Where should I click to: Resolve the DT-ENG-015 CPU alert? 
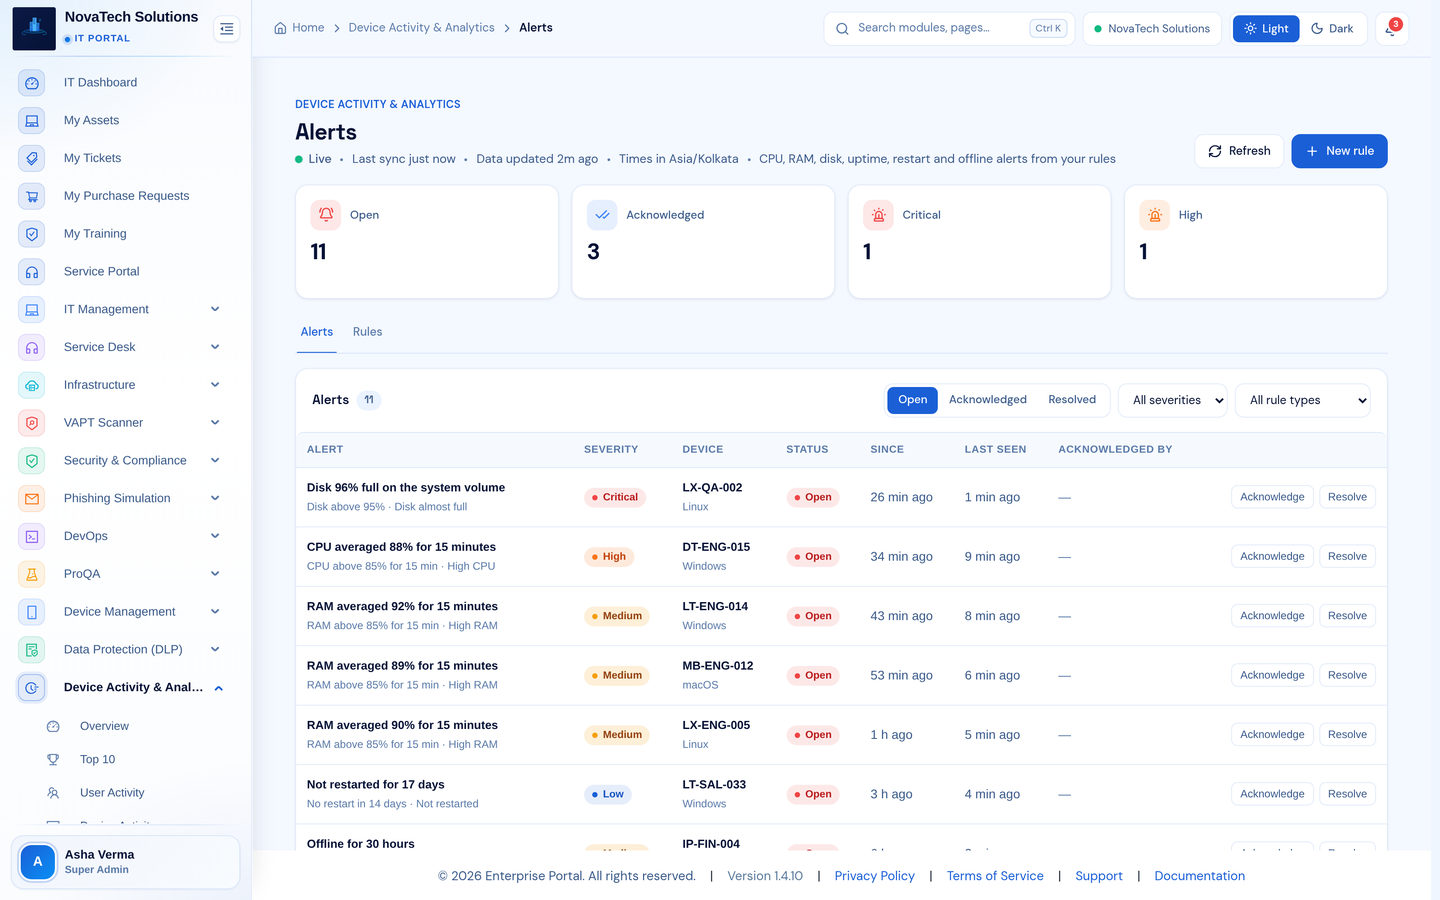(1347, 557)
